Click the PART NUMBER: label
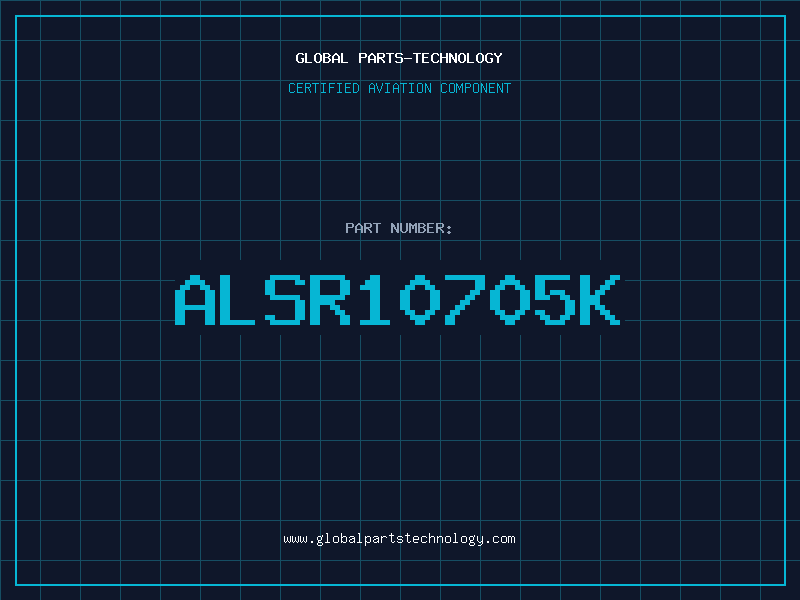 399,228
